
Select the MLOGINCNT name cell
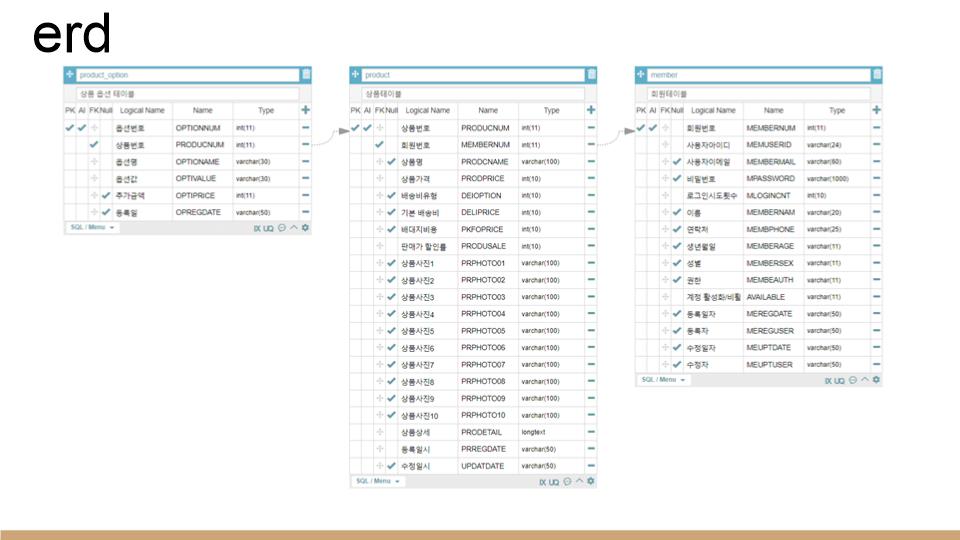pos(773,196)
